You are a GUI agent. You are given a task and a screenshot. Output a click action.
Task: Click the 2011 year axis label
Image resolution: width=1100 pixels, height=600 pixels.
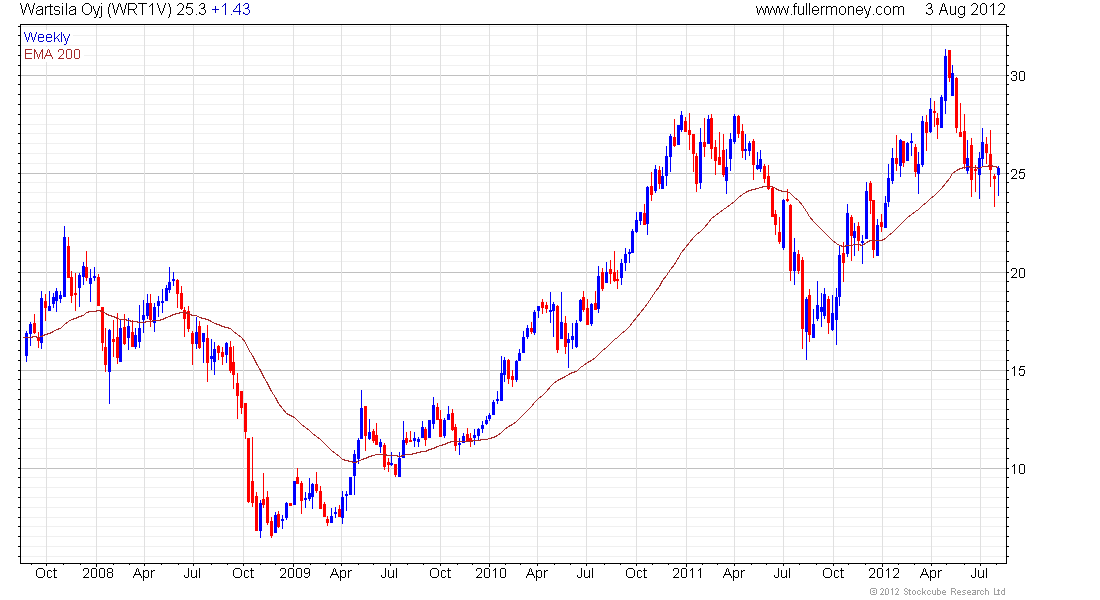tap(688, 573)
